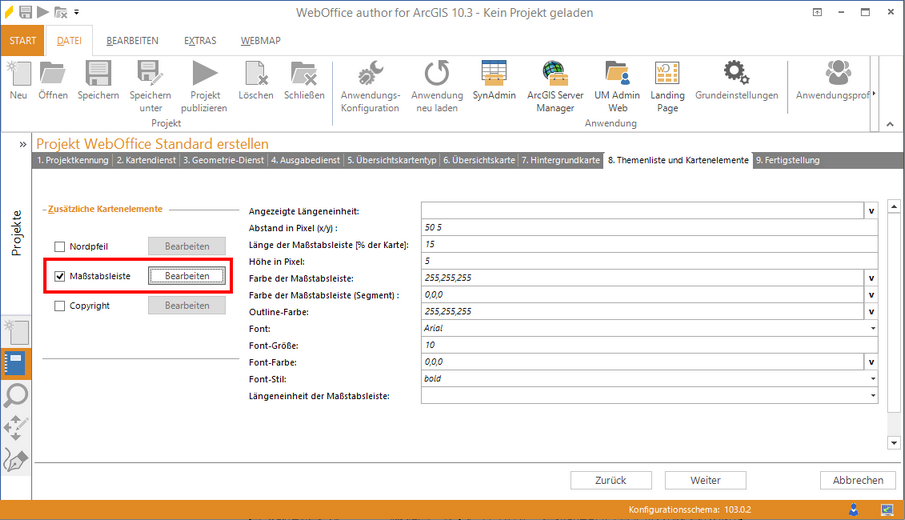
Task: Click the magnifier icon in left sidebar
Action: (x=17, y=396)
